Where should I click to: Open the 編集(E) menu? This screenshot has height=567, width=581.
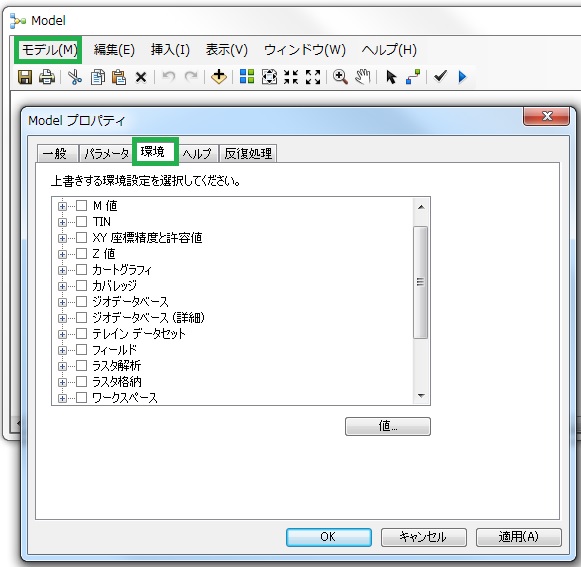(x=114, y=50)
